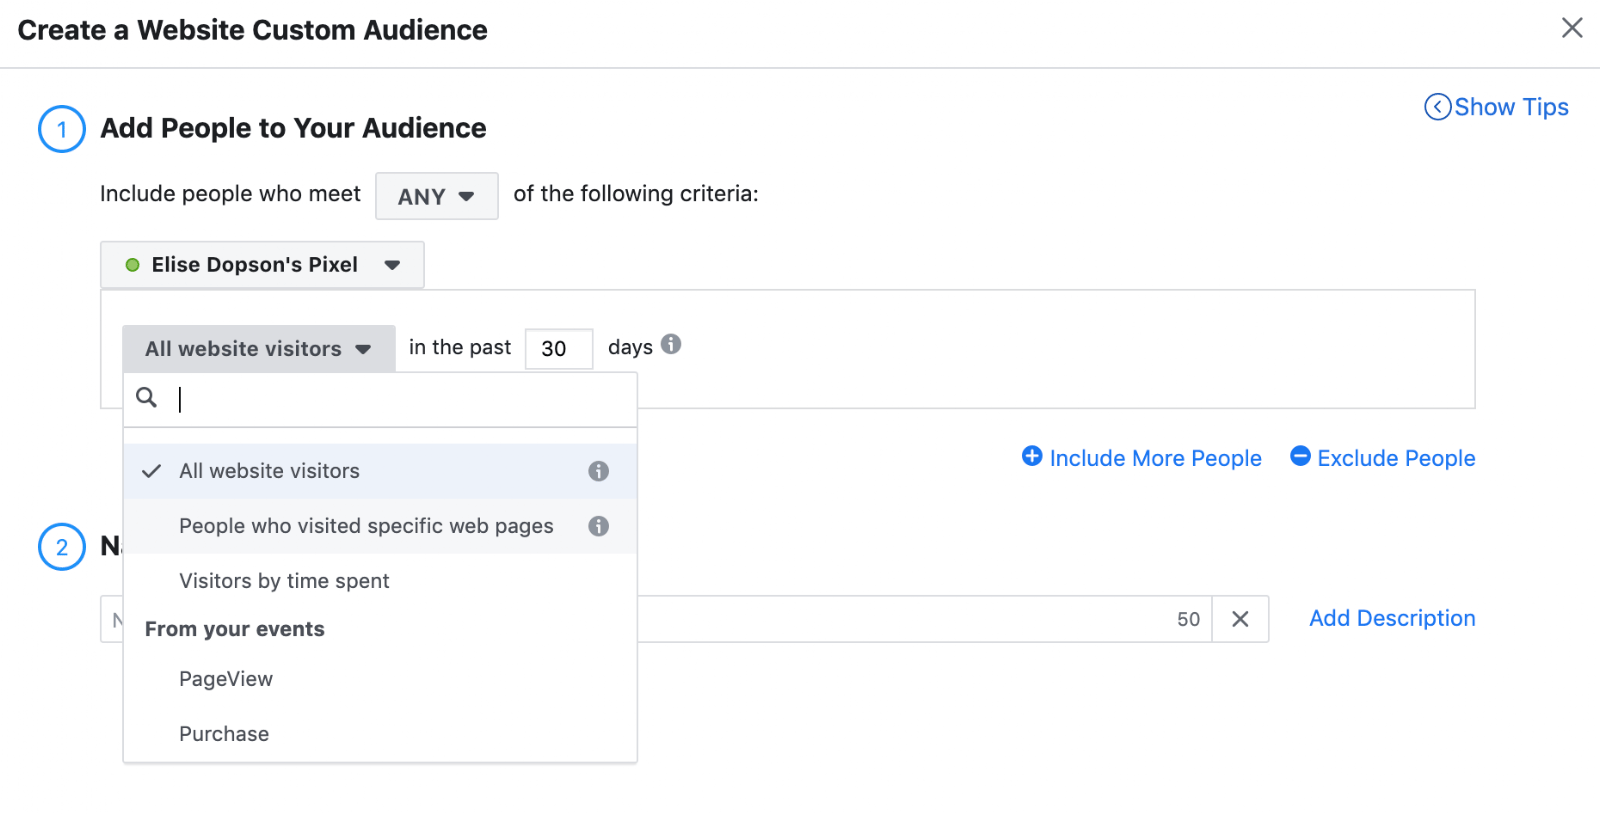
Task: Click the Exclude People link
Action: point(1383,458)
